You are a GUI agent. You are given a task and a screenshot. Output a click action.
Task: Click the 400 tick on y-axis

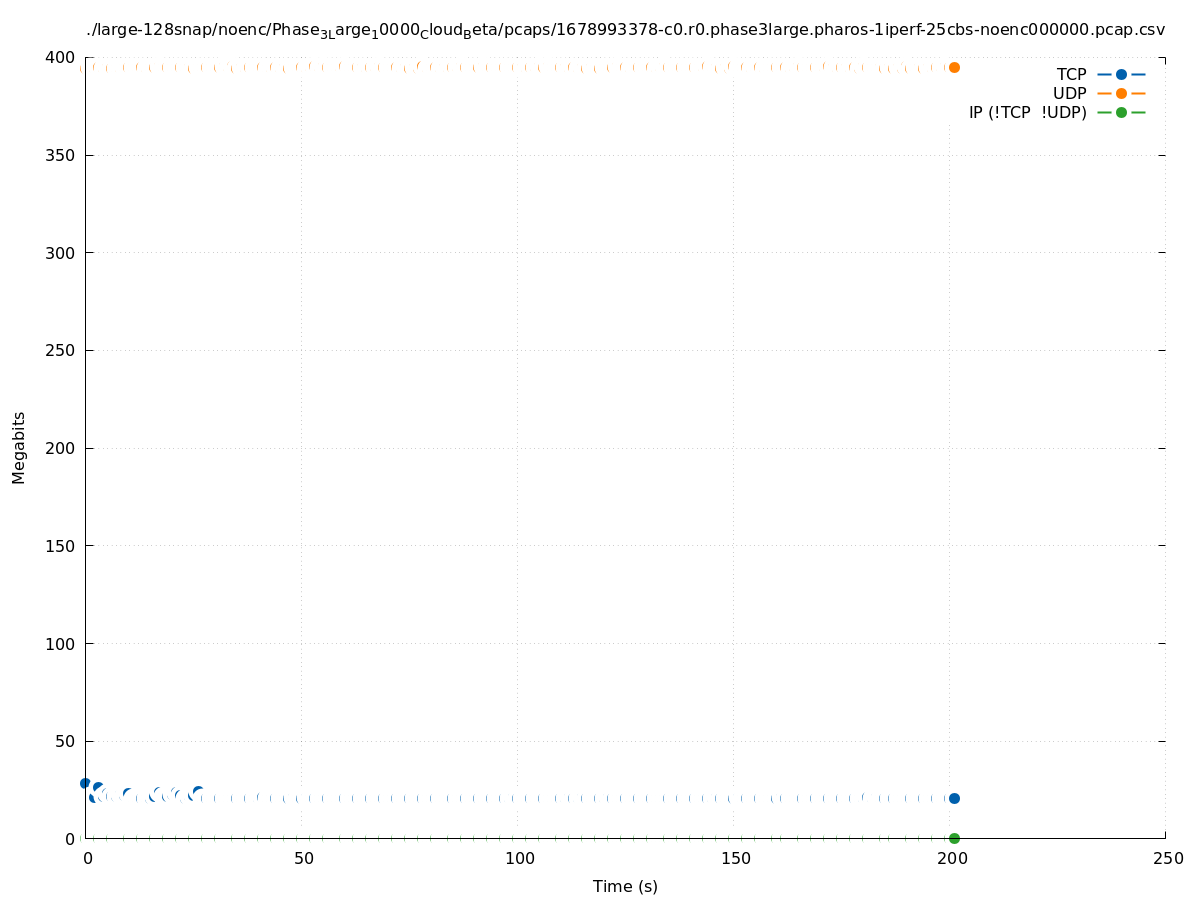61,58
